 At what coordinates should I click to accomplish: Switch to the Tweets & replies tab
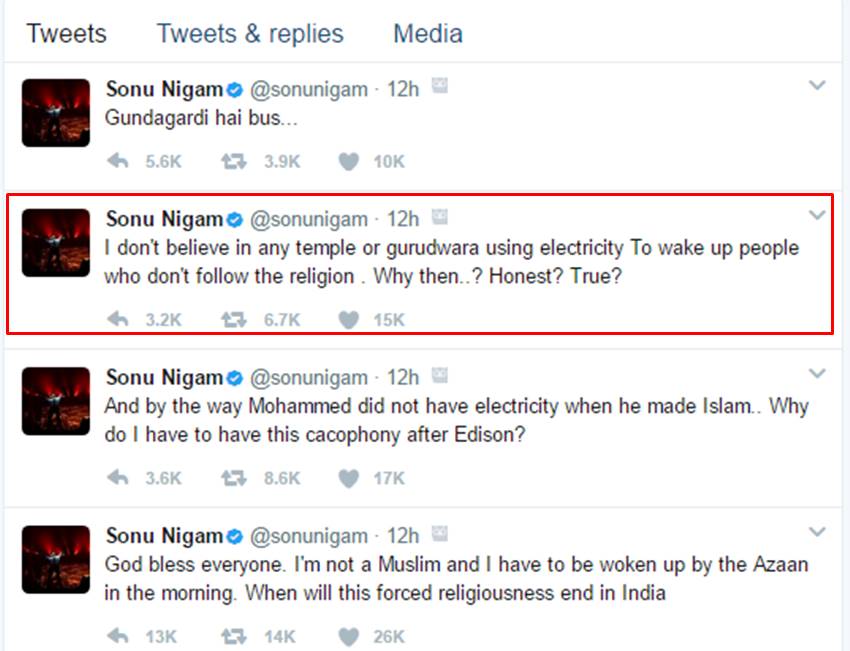pyautogui.click(x=250, y=33)
